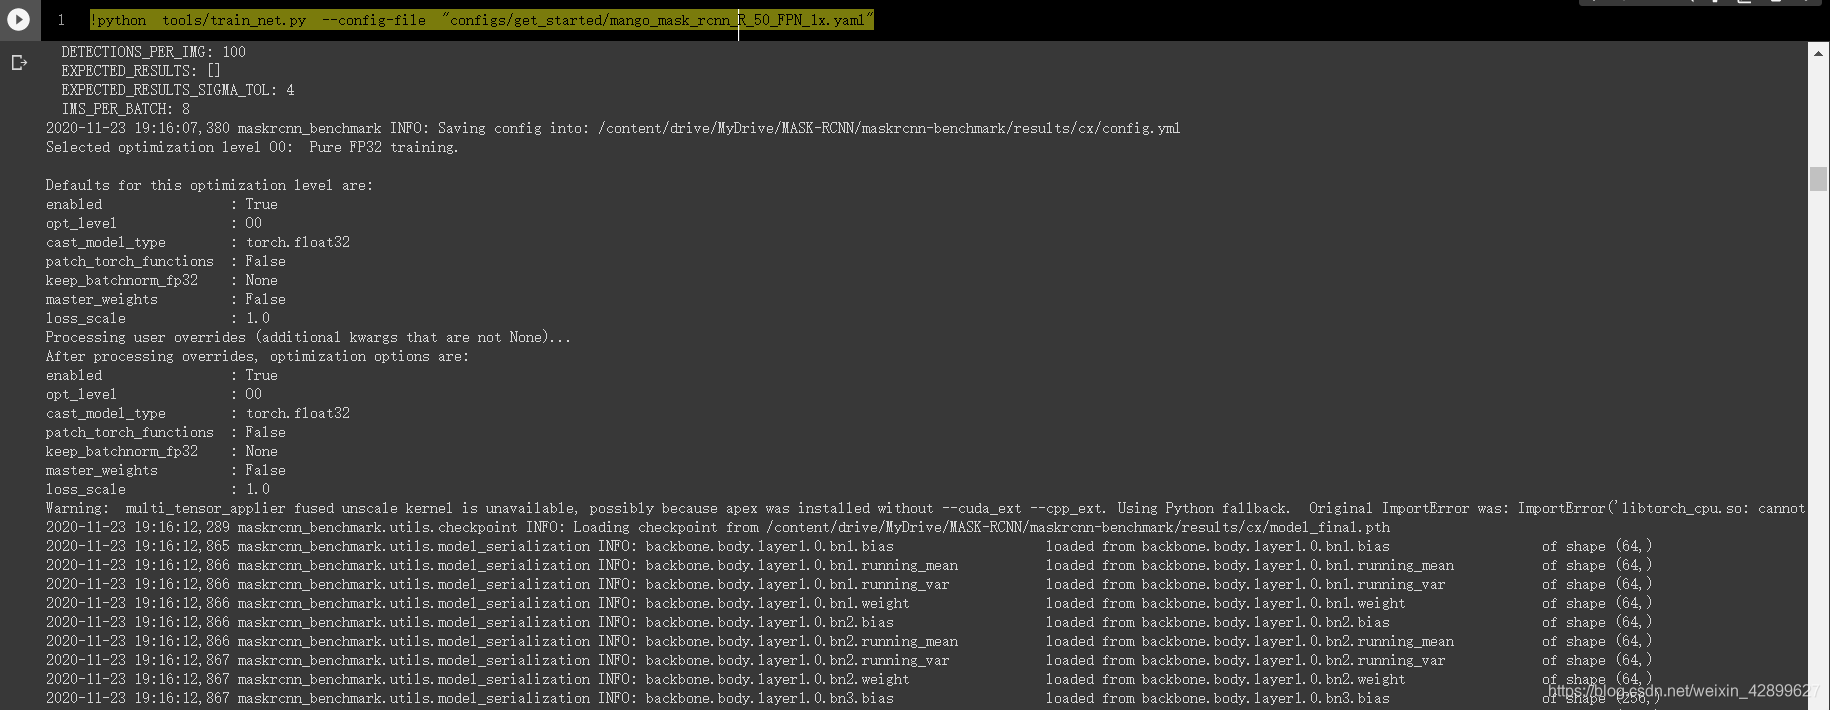The width and height of the screenshot is (1830, 710).
Task: Click the 'EXPECTED_RESULTS: []' line
Action: tap(141, 71)
